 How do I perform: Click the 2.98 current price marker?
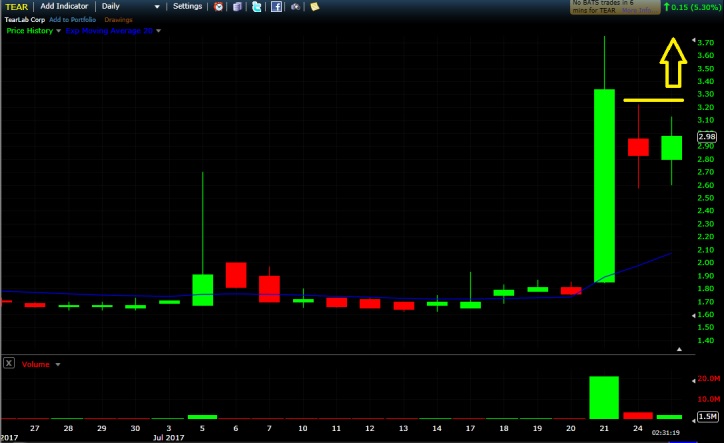point(706,137)
